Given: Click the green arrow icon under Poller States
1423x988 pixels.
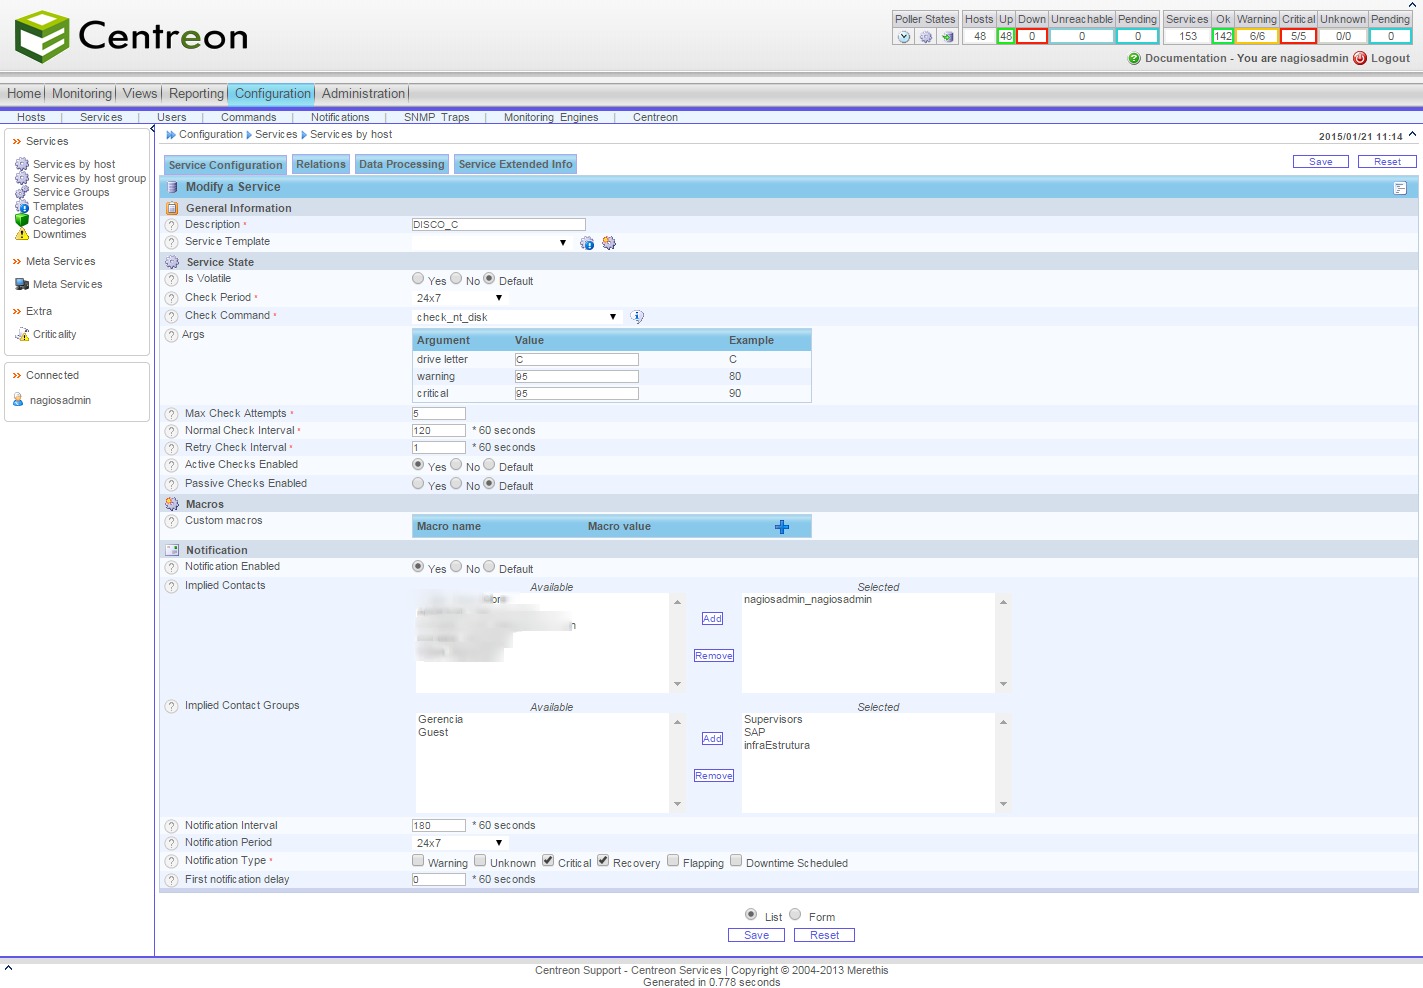Looking at the screenshot, I should pos(947,37).
